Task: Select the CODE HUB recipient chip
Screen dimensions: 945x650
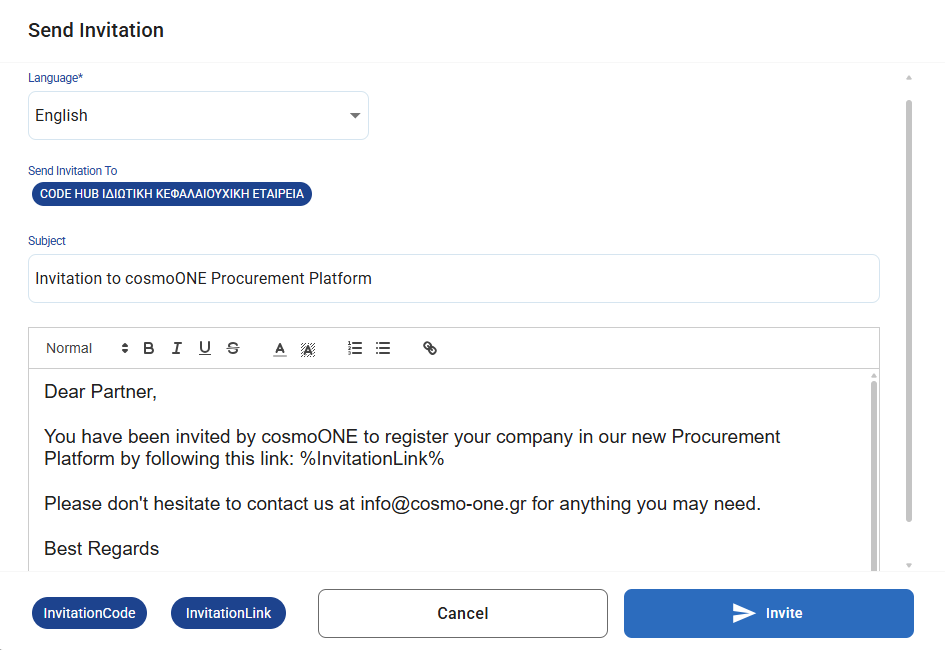Action: tap(172, 194)
